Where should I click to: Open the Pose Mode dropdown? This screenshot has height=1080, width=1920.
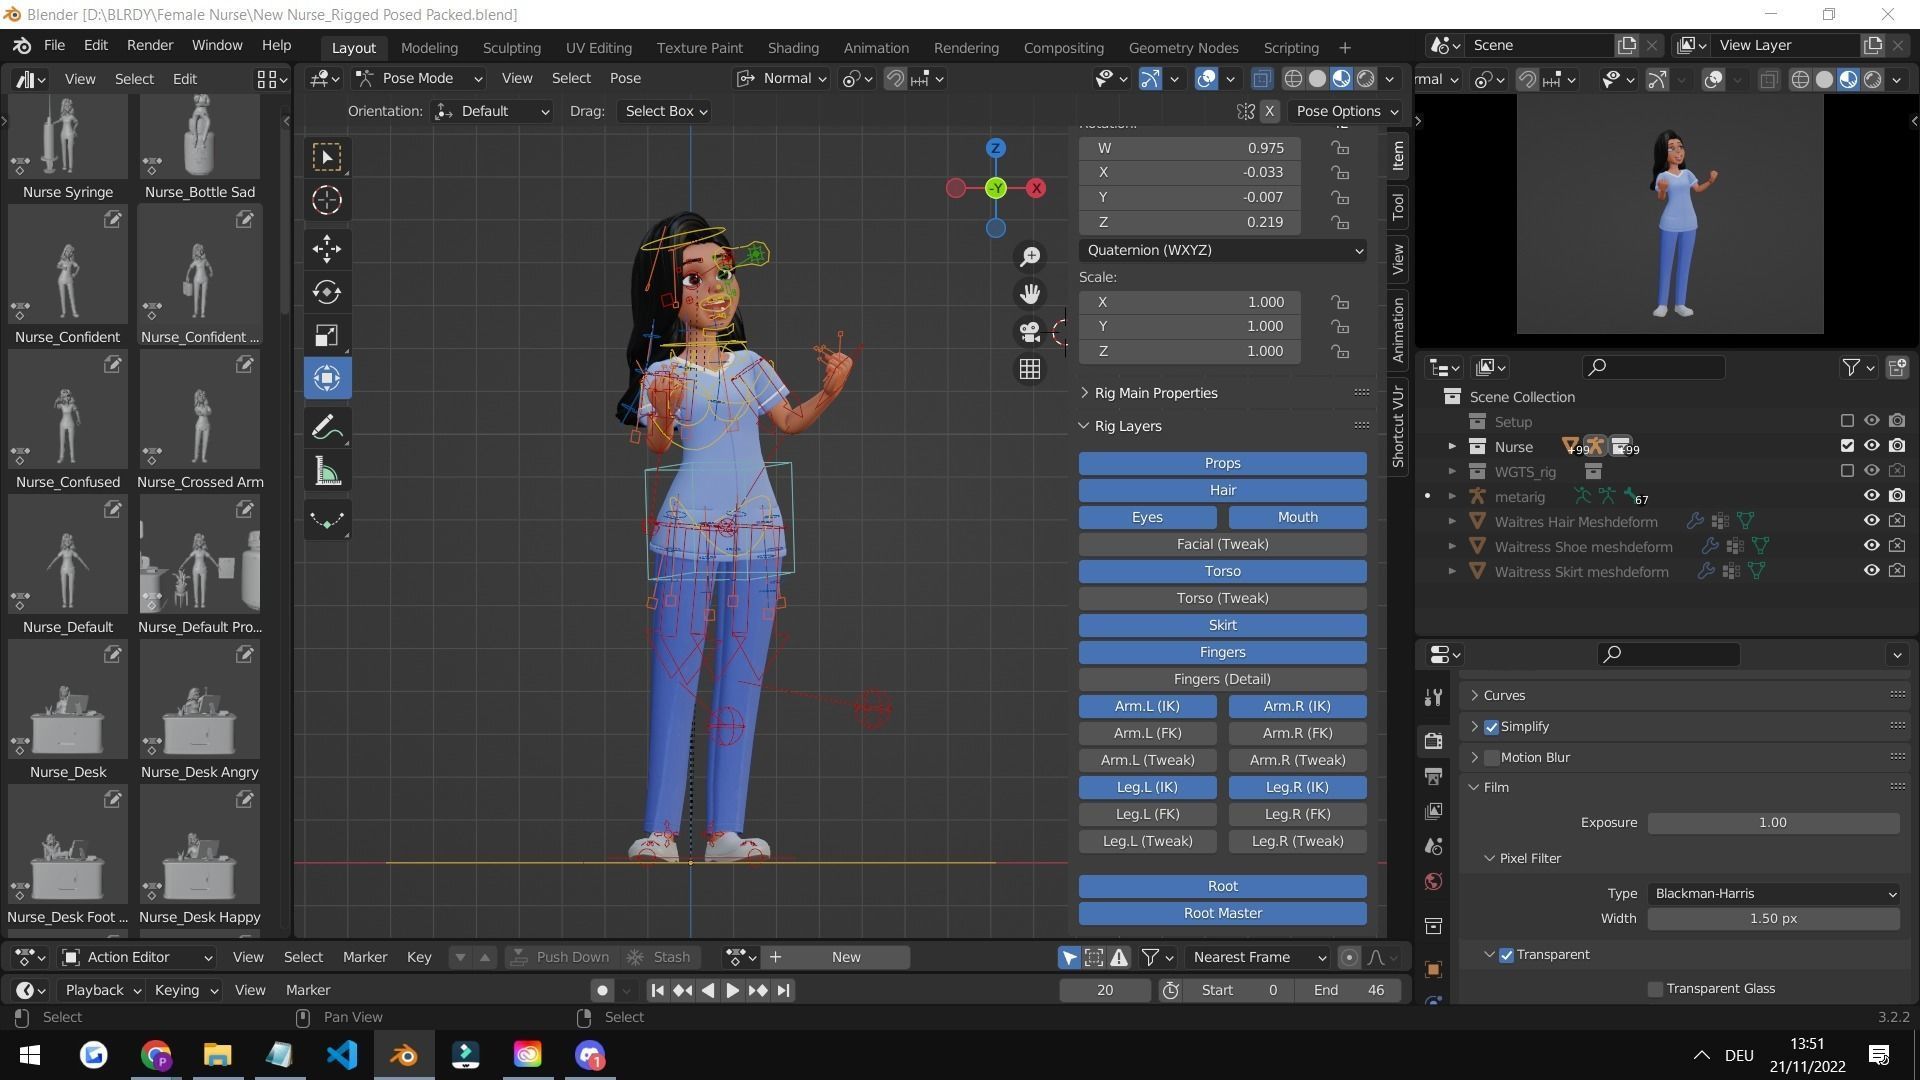[420, 78]
